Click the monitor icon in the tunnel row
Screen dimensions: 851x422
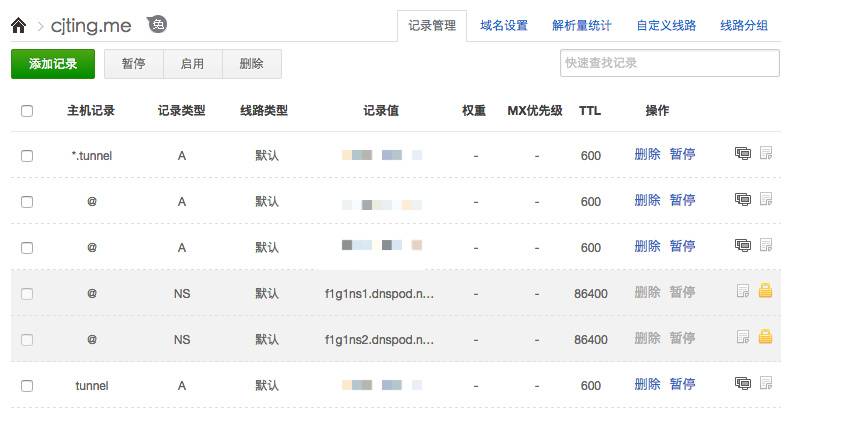743,384
